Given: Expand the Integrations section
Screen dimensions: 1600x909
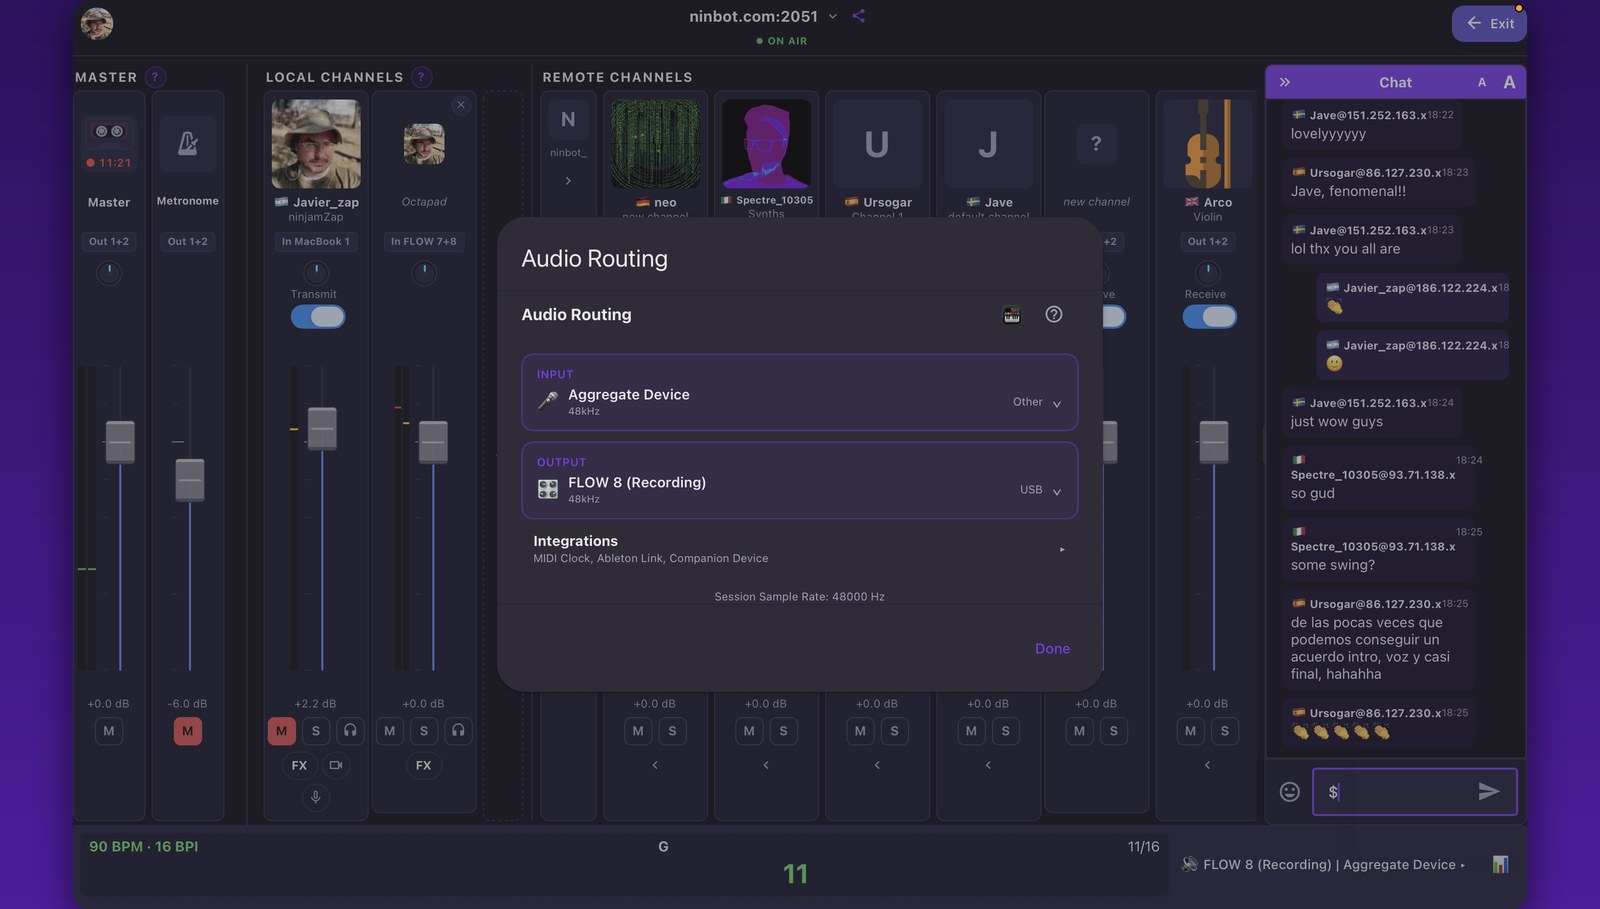Looking at the screenshot, I should click(799, 549).
